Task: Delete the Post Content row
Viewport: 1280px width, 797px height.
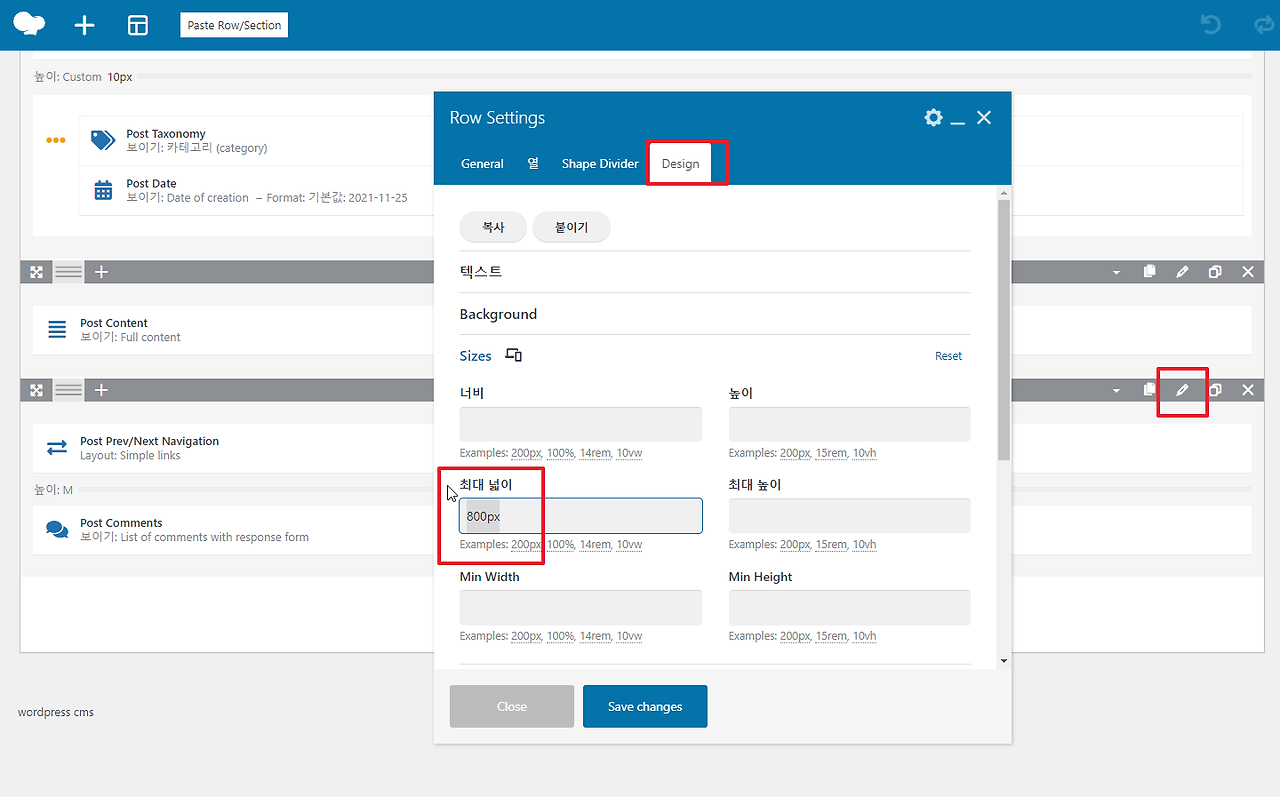Action: tap(1248, 272)
